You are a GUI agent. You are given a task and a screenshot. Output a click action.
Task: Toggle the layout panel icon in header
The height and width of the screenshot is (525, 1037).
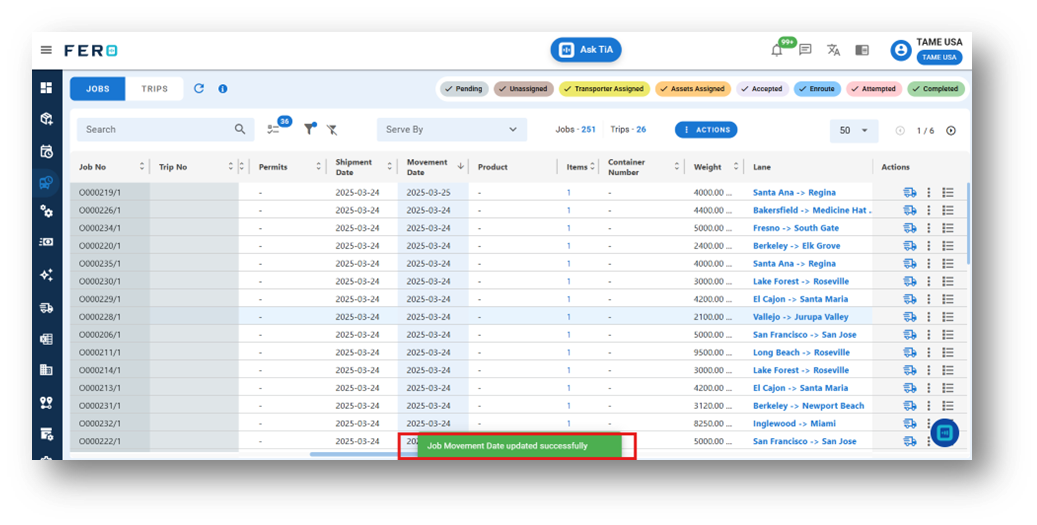862,50
